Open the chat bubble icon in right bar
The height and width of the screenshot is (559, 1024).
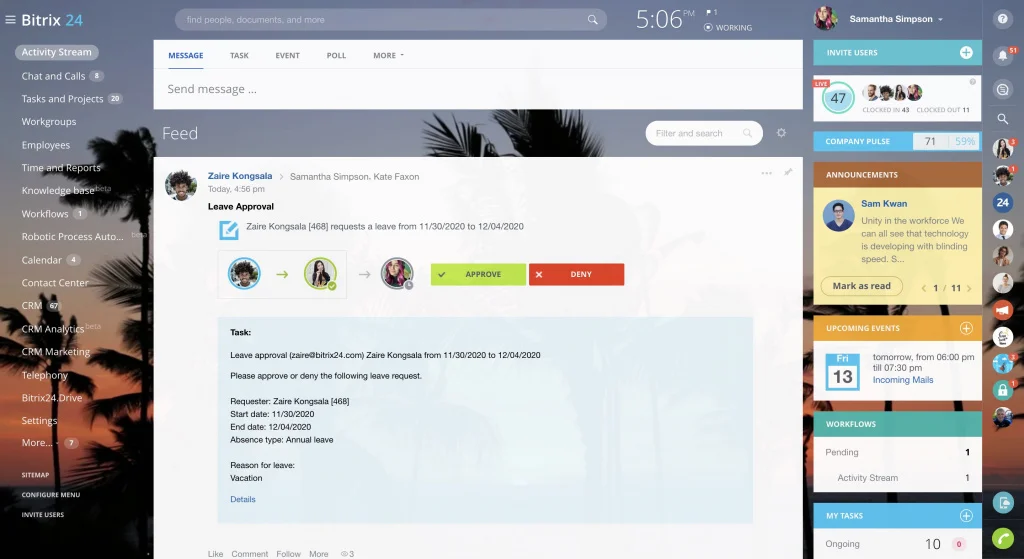click(x=1002, y=89)
